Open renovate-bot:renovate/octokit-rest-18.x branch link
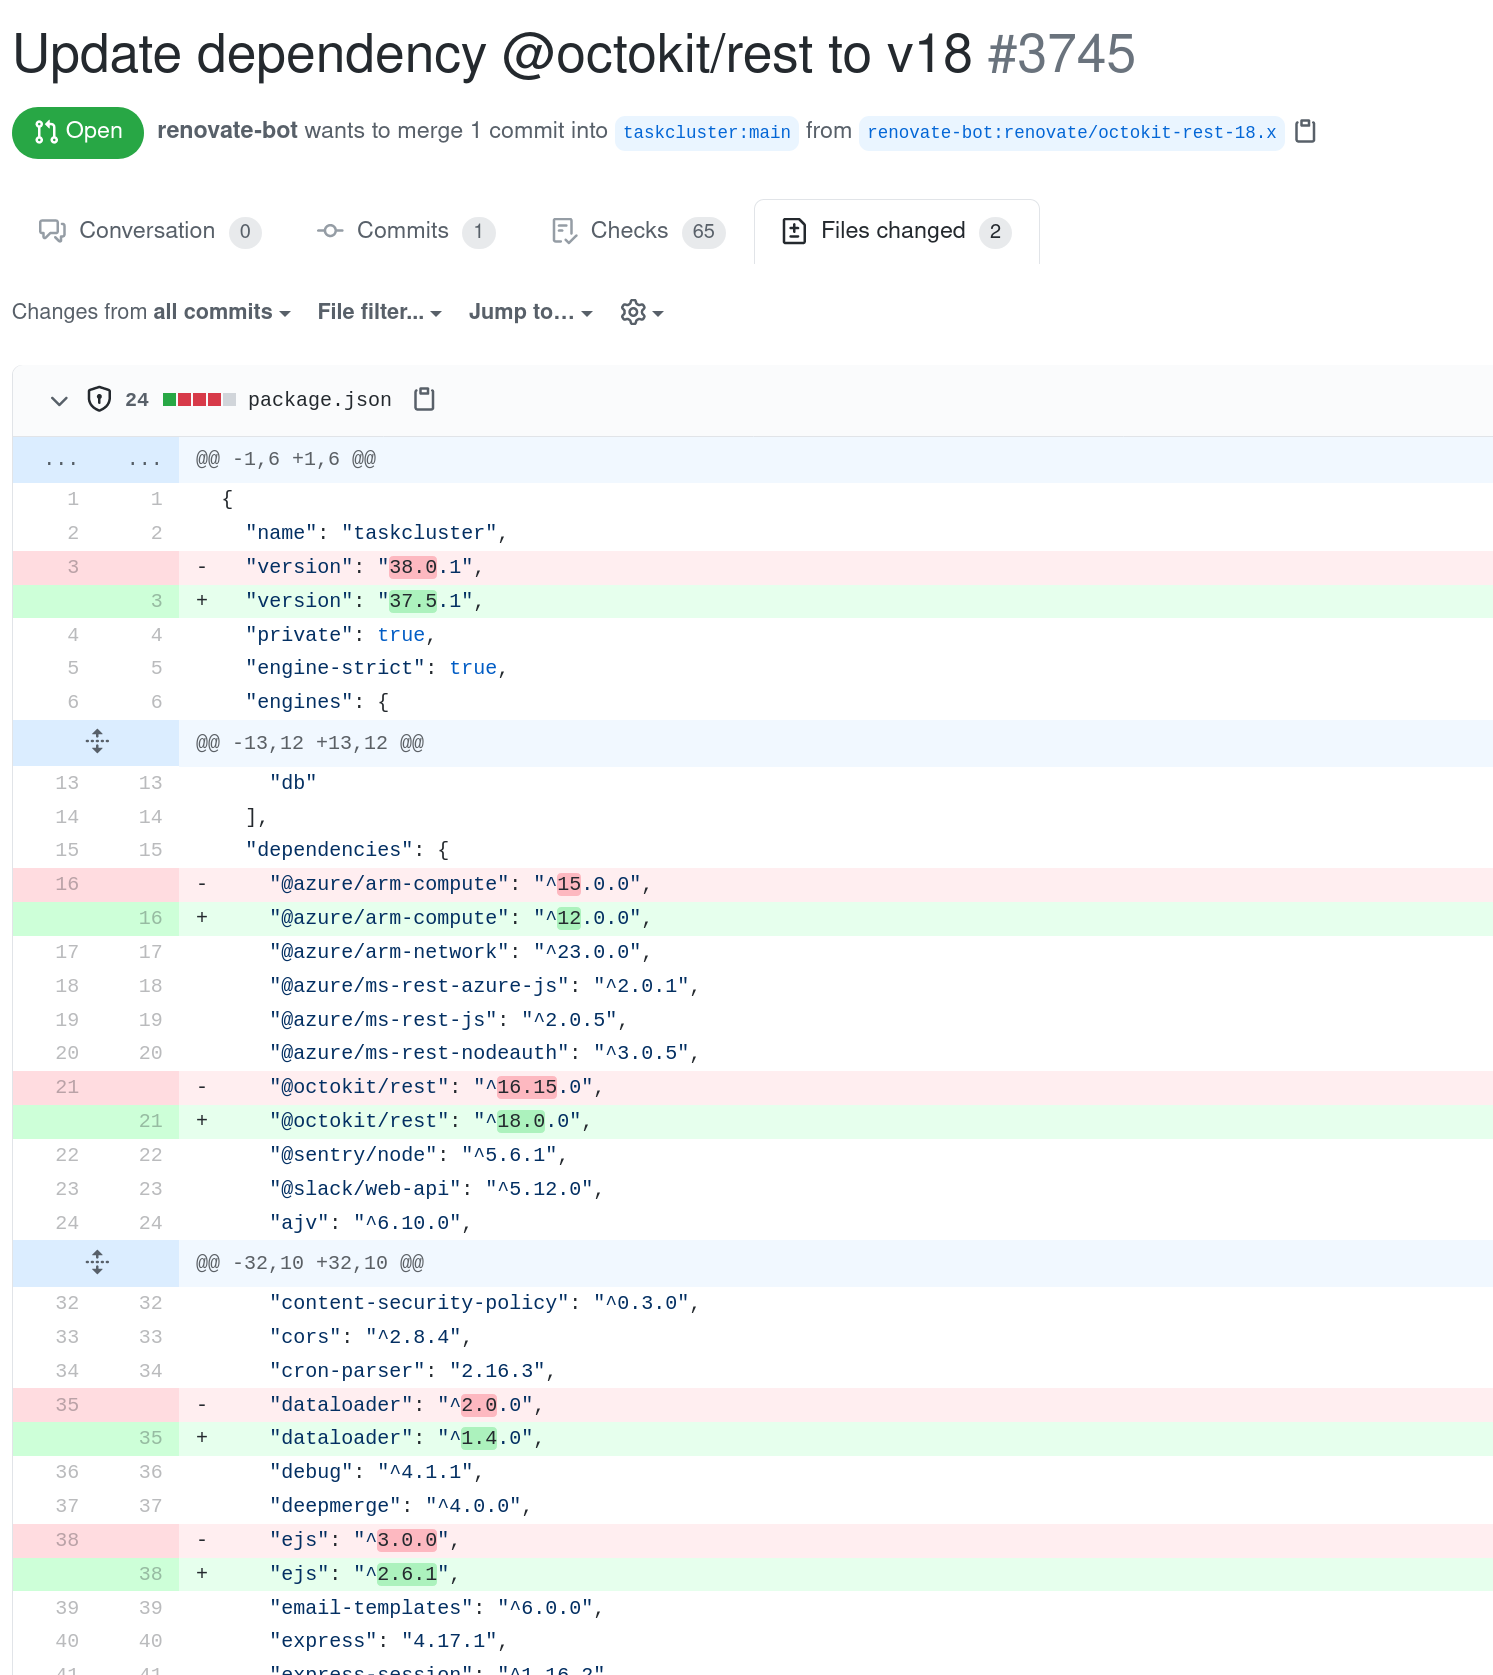The image size is (1493, 1675). click(x=1072, y=132)
